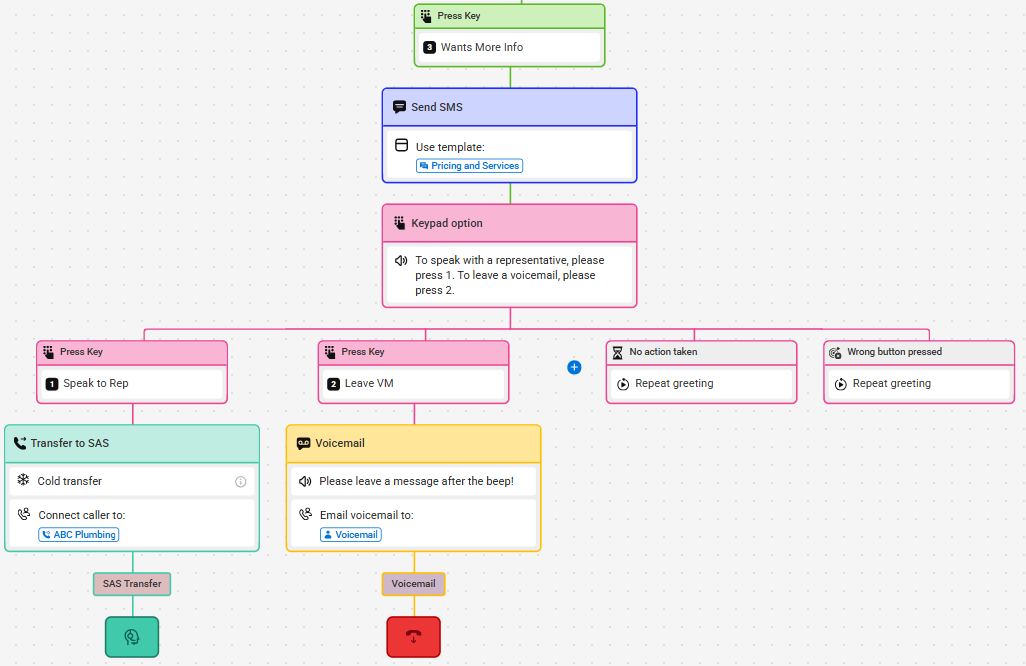Select the SAS Transfer label tag
Screen dimensions: 1026x666
coord(132,584)
